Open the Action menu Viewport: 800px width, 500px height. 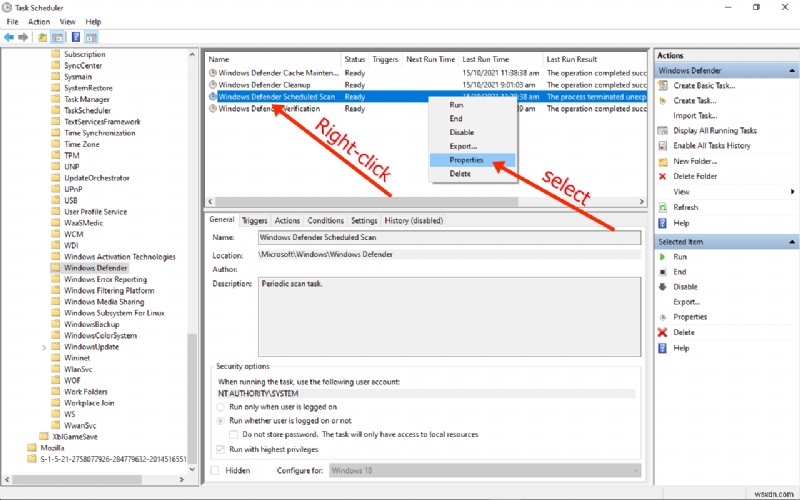click(x=39, y=21)
